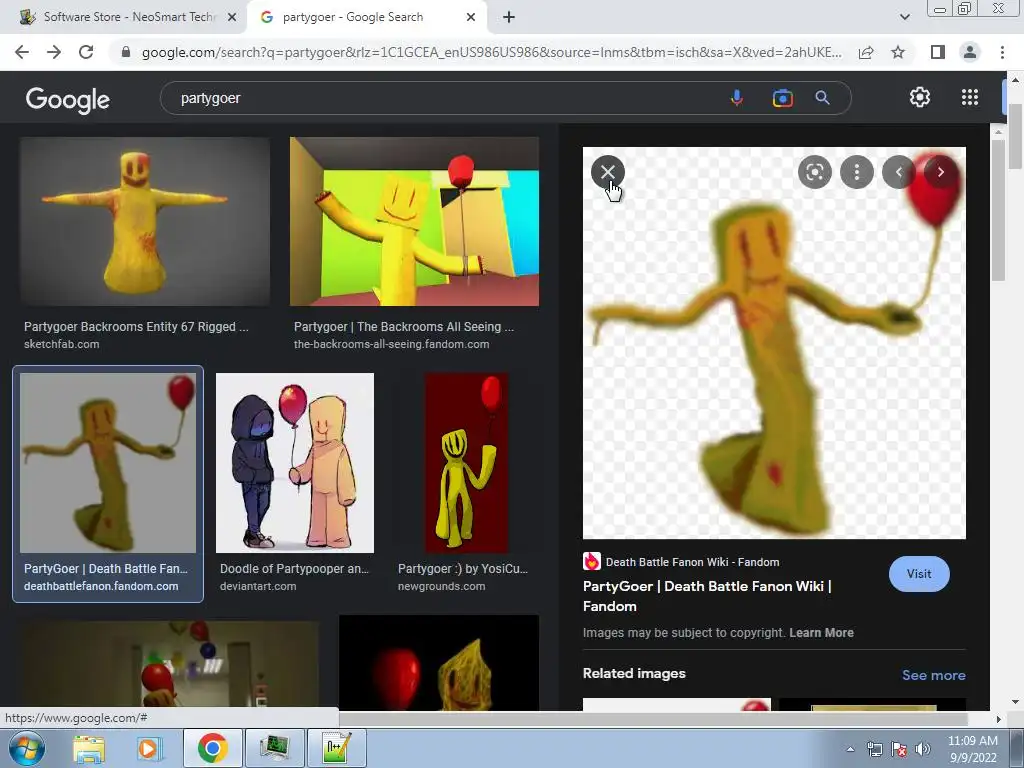Open the Backrooms All Seeing fandom thumbnail
This screenshot has width=1024, height=768.
click(414, 221)
